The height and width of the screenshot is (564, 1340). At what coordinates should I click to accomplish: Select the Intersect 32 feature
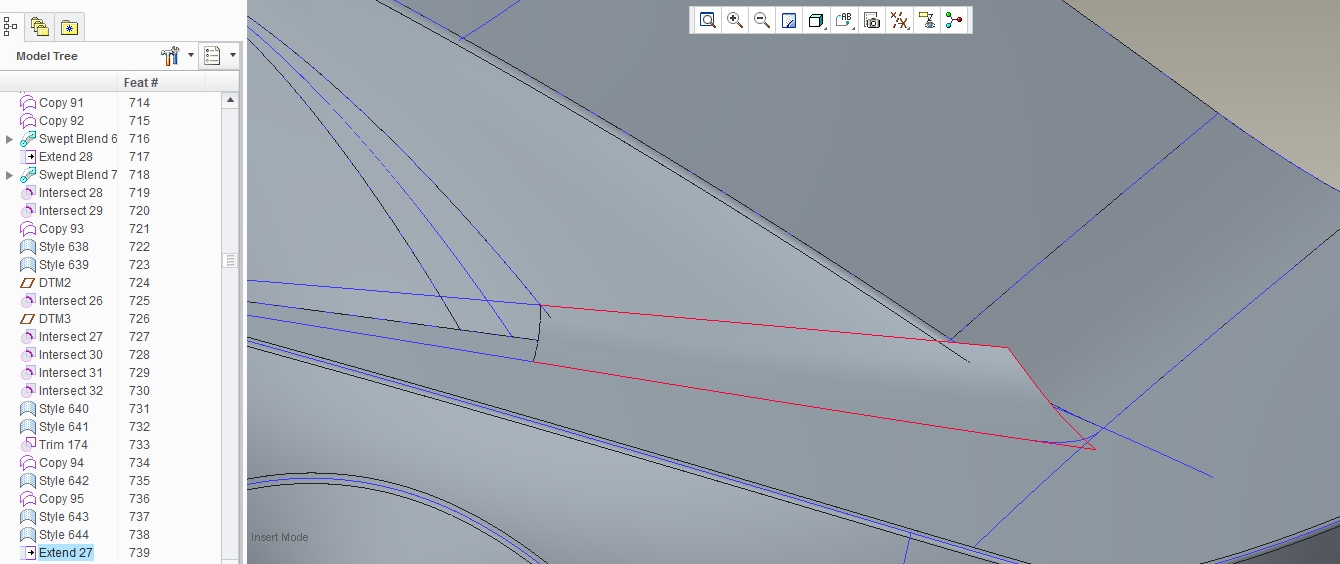[x=70, y=391]
